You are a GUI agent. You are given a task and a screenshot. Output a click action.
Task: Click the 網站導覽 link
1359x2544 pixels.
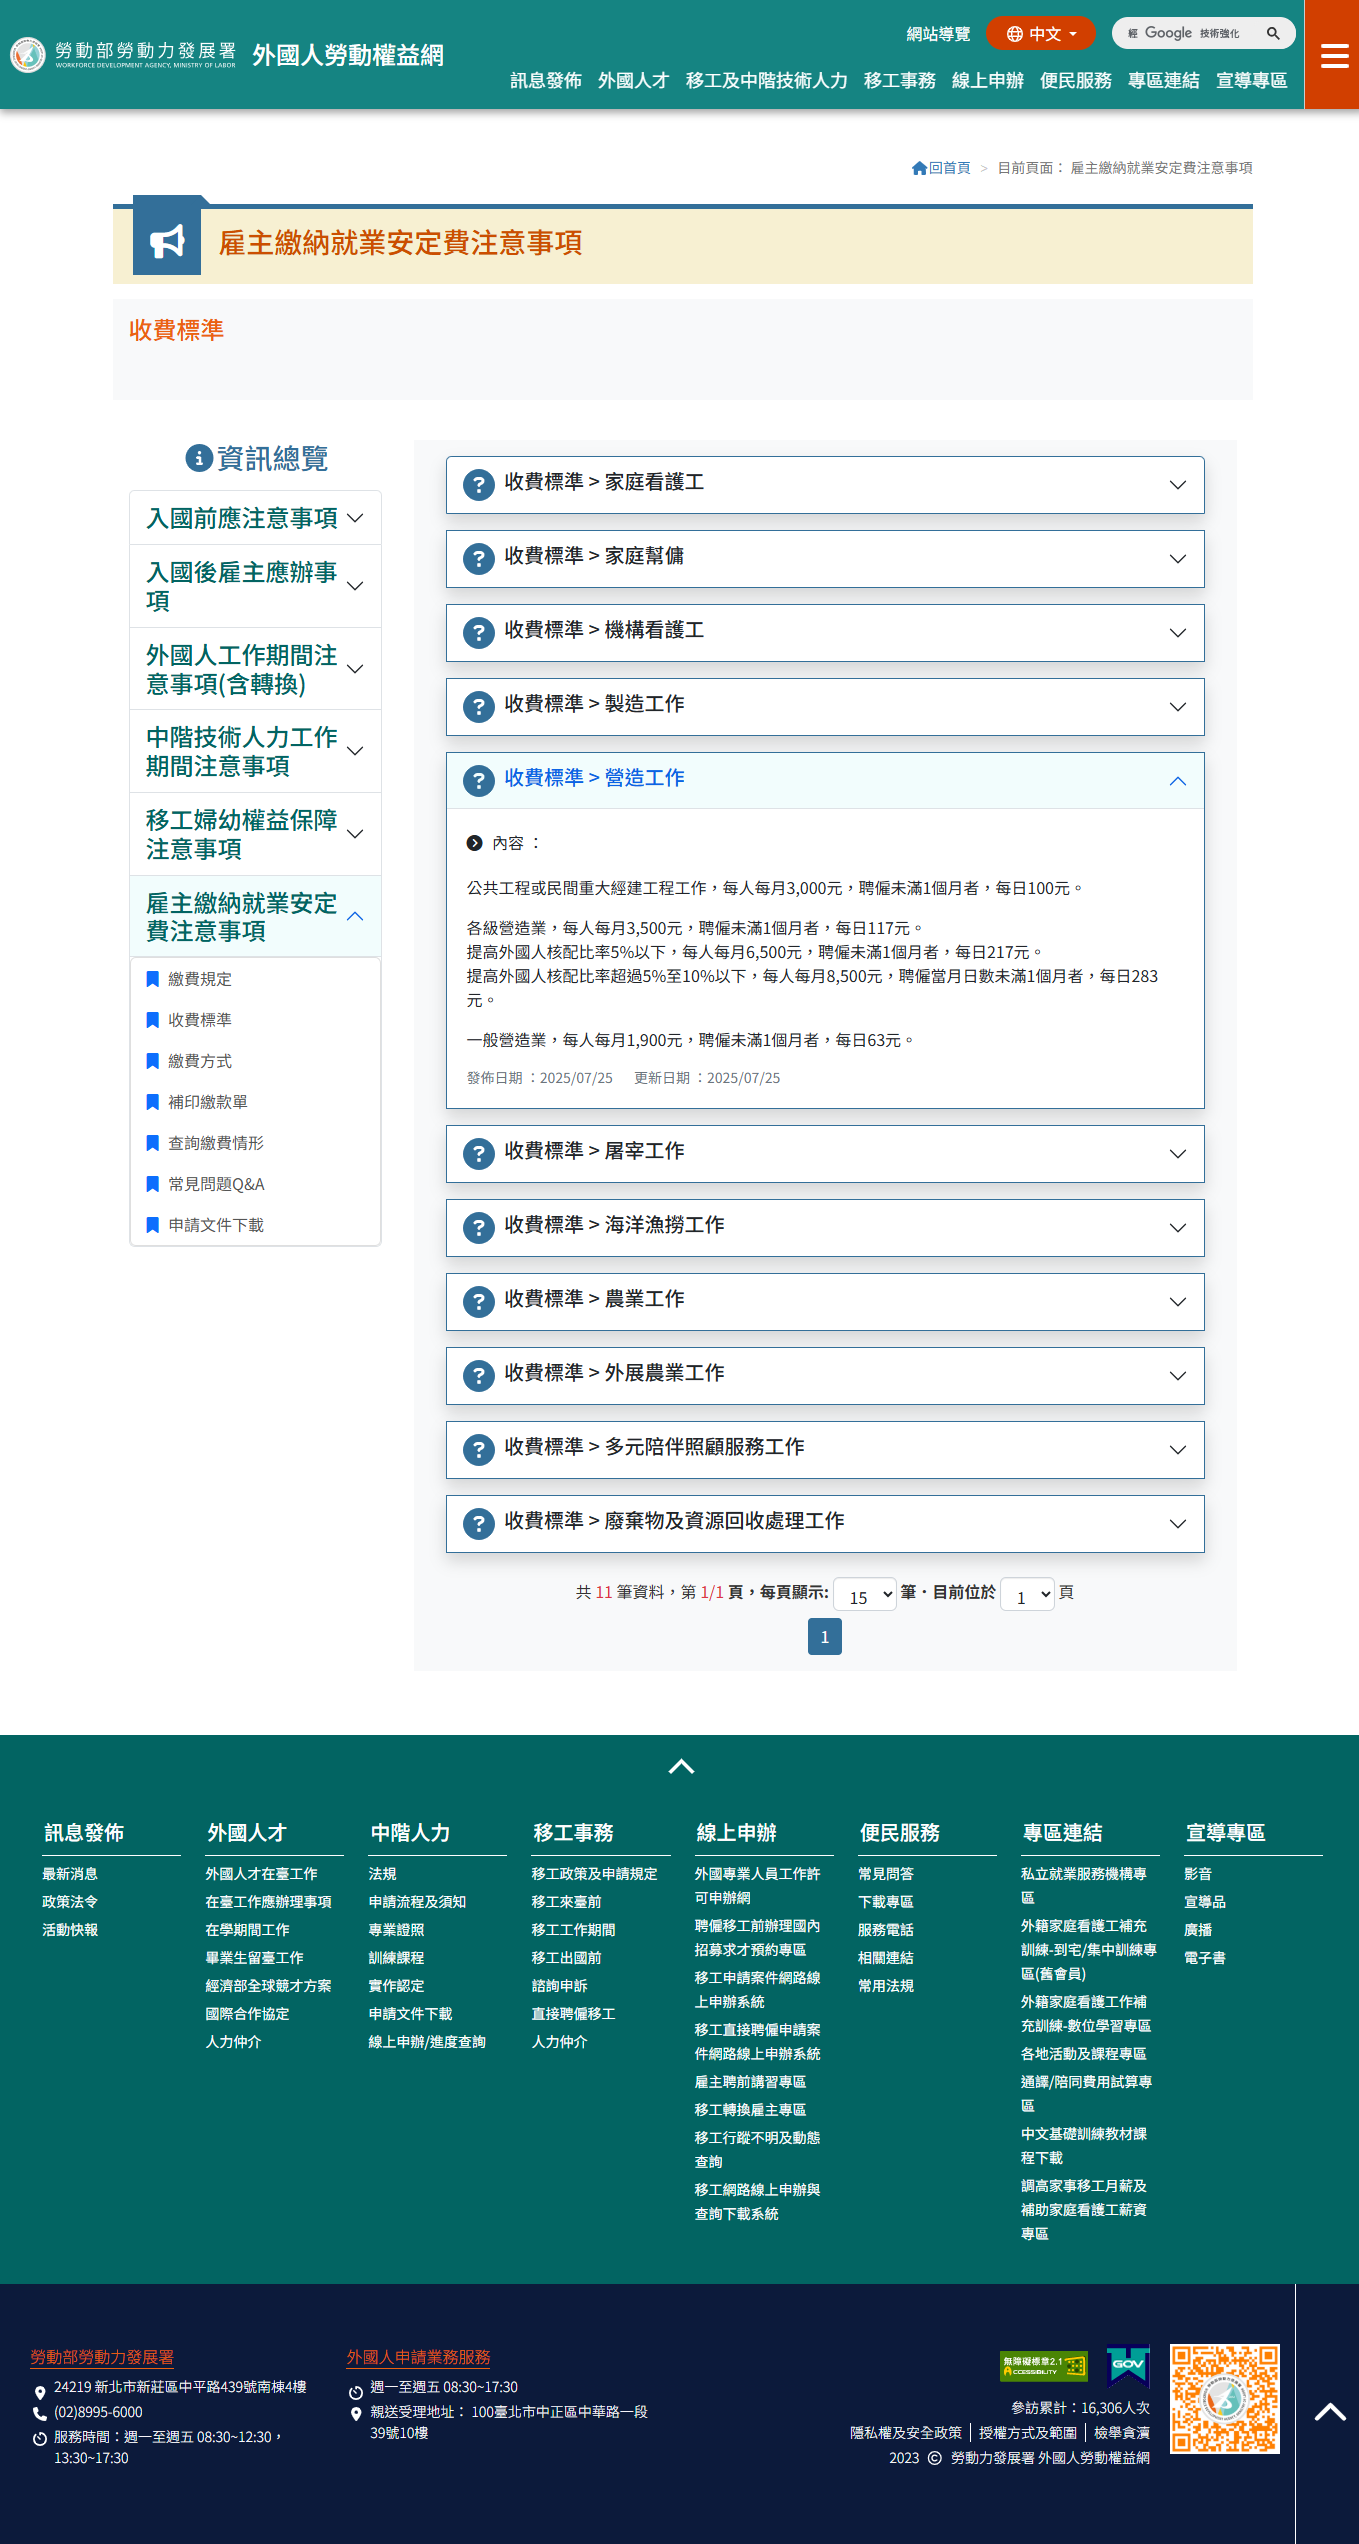click(938, 34)
